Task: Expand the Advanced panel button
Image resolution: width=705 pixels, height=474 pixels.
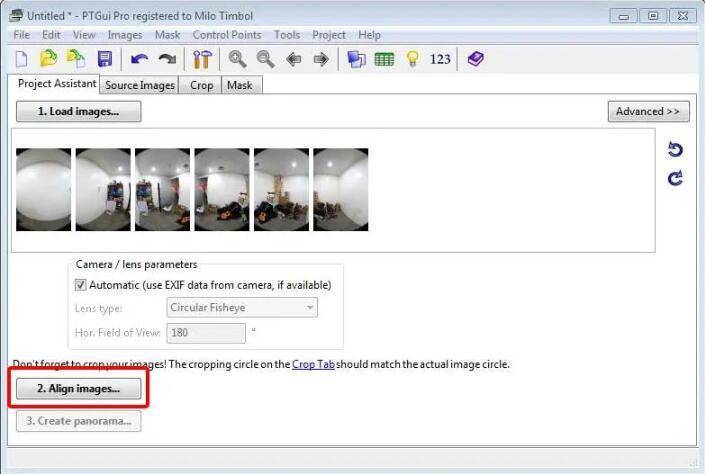Action: pyautogui.click(x=648, y=111)
